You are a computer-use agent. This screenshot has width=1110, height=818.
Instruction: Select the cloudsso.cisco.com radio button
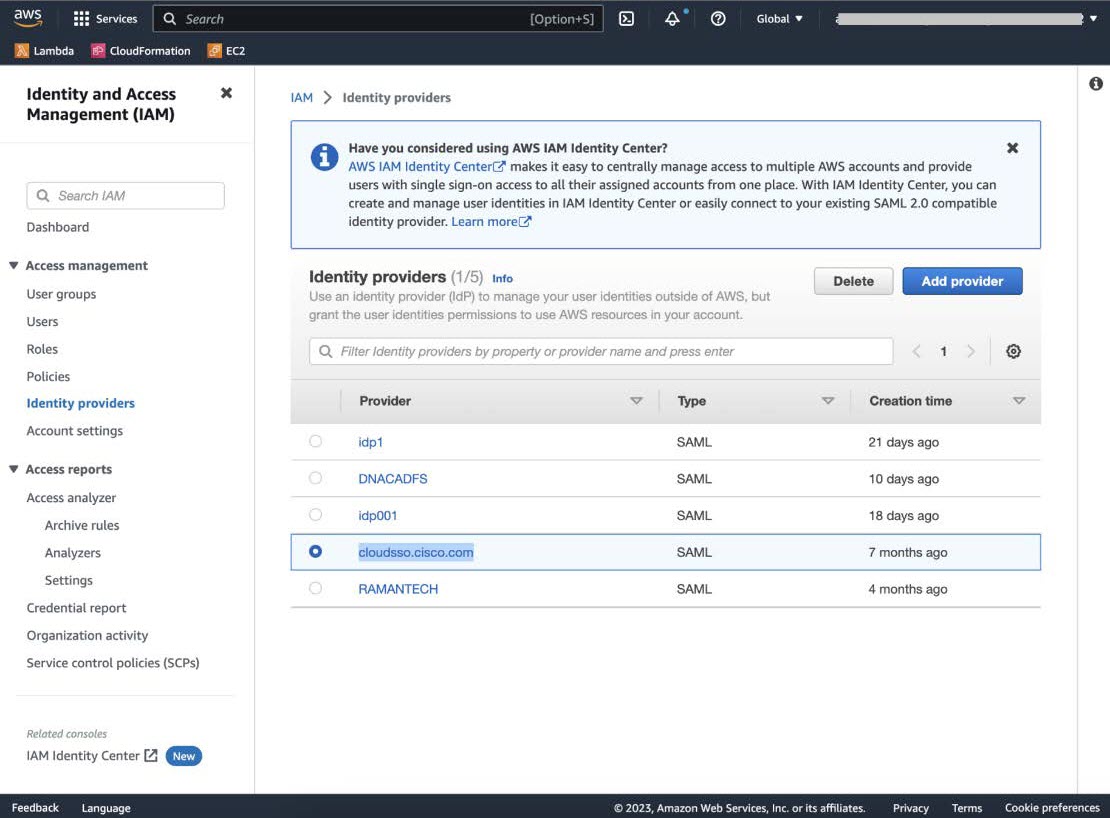pyautogui.click(x=316, y=551)
